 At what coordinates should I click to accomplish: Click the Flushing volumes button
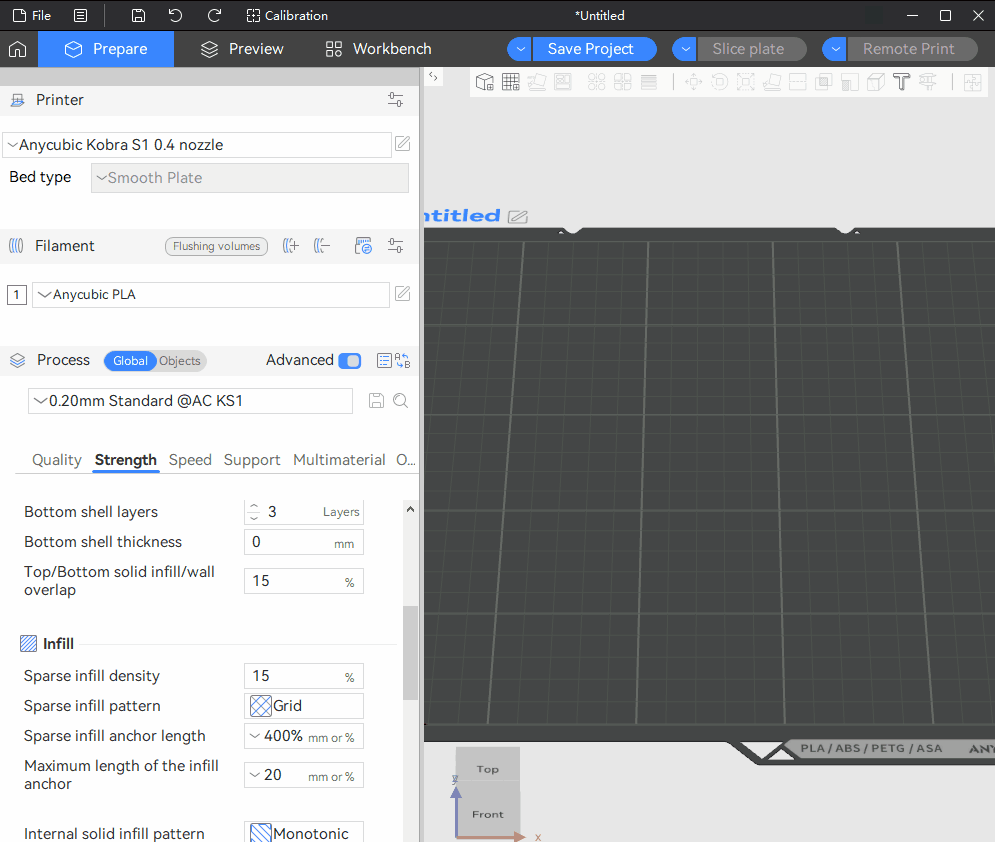(x=216, y=246)
